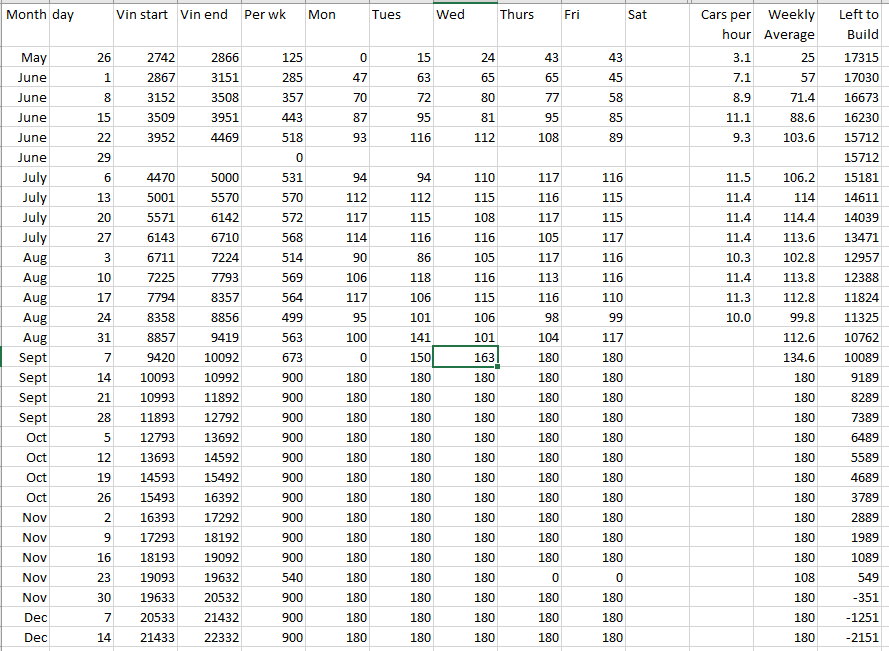Click the "Thurs" column header cell
Viewport: 889px width, 651px height.
(x=529, y=16)
